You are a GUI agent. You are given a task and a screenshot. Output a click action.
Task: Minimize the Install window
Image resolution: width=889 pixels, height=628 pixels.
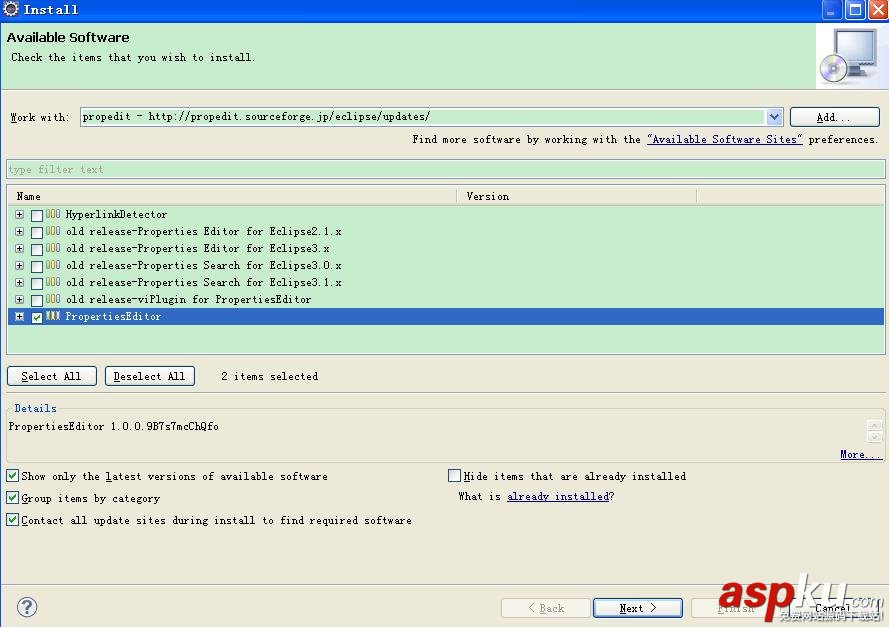(832, 10)
